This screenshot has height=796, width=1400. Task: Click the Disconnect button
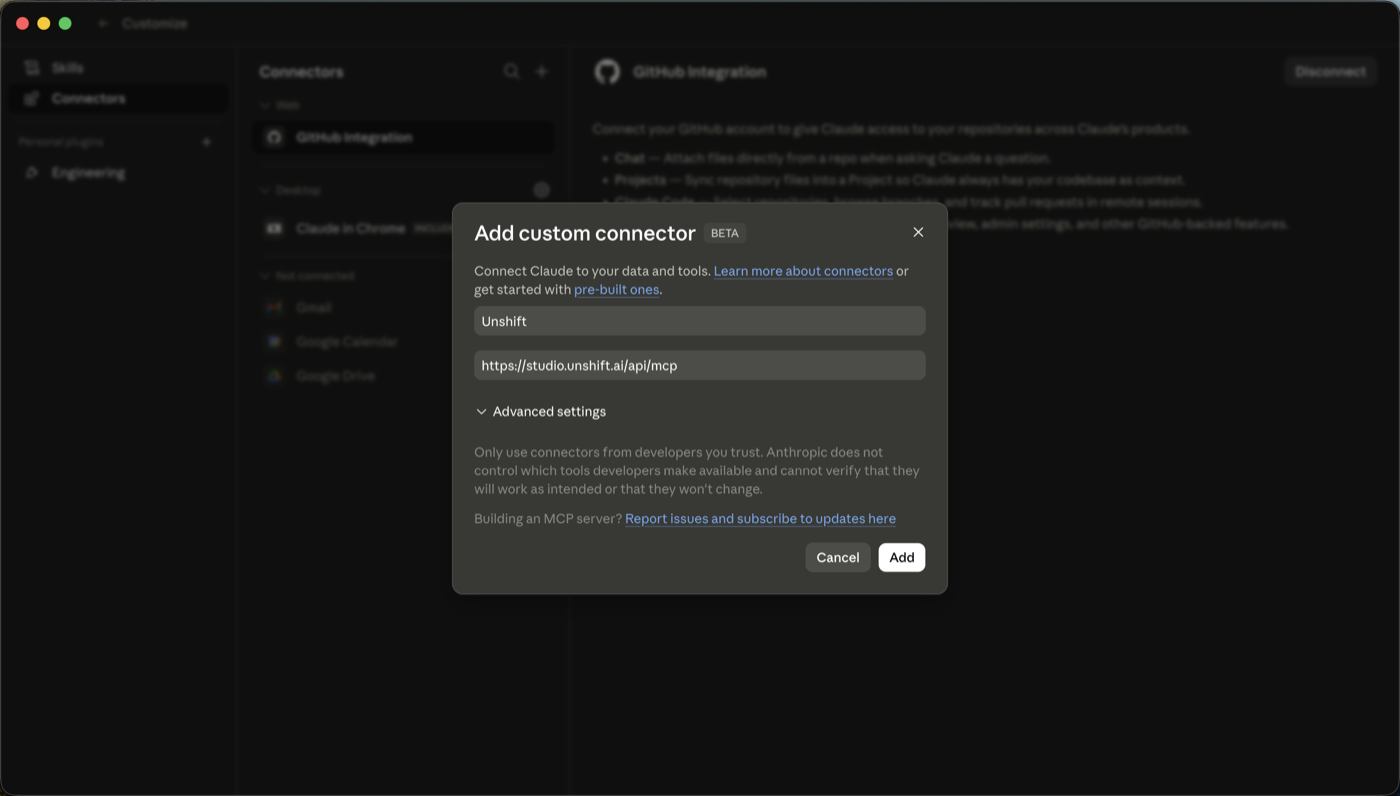click(1330, 71)
